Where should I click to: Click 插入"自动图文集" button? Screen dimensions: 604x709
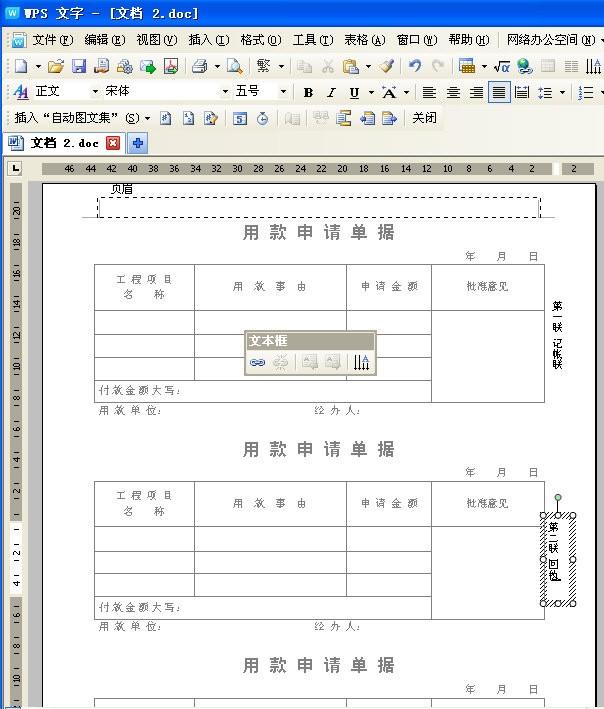(x=82, y=118)
